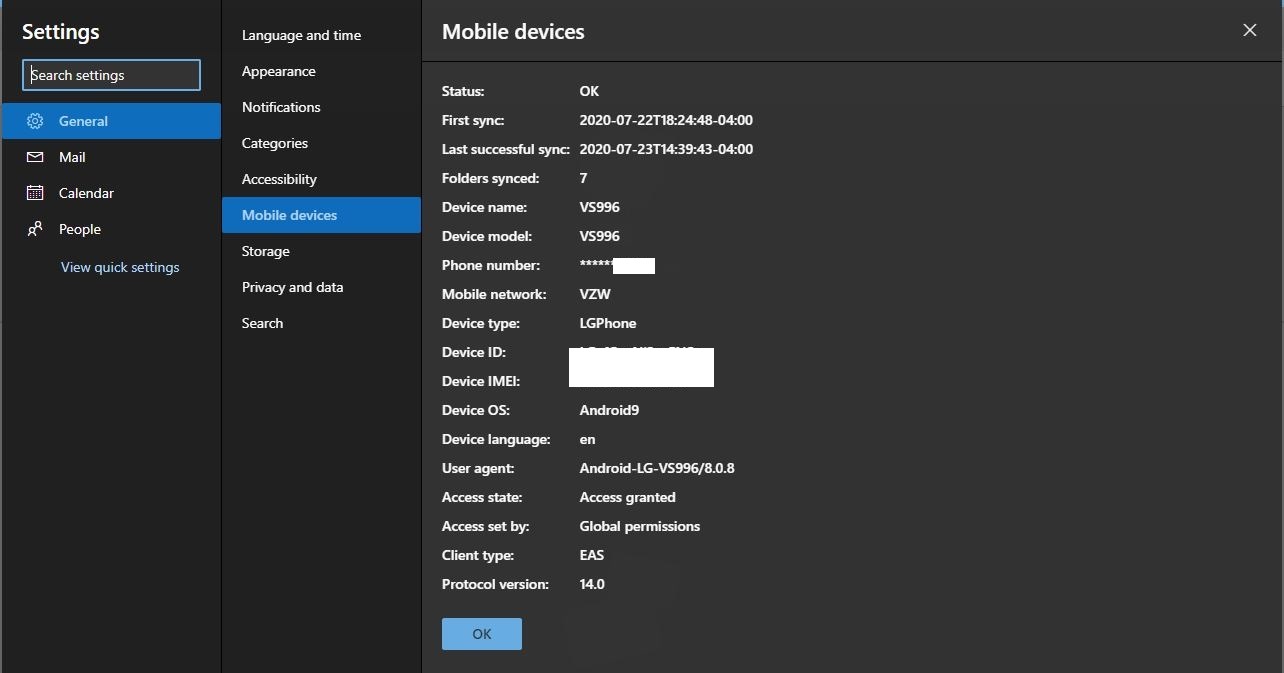
Task: Click the Mobile network label
Action: click(x=494, y=294)
